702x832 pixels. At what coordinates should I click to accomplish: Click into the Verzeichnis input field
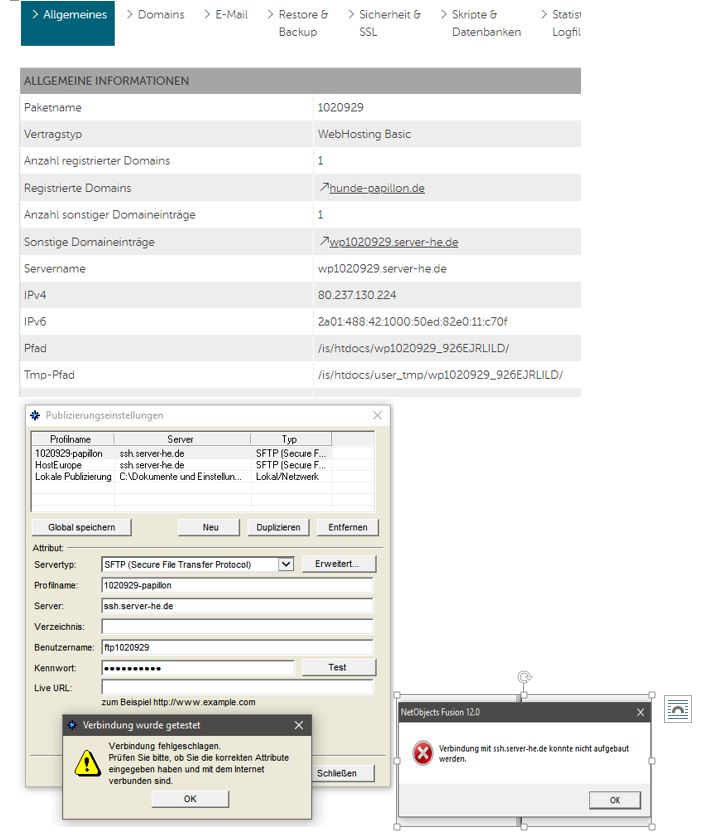pos(236,626)
